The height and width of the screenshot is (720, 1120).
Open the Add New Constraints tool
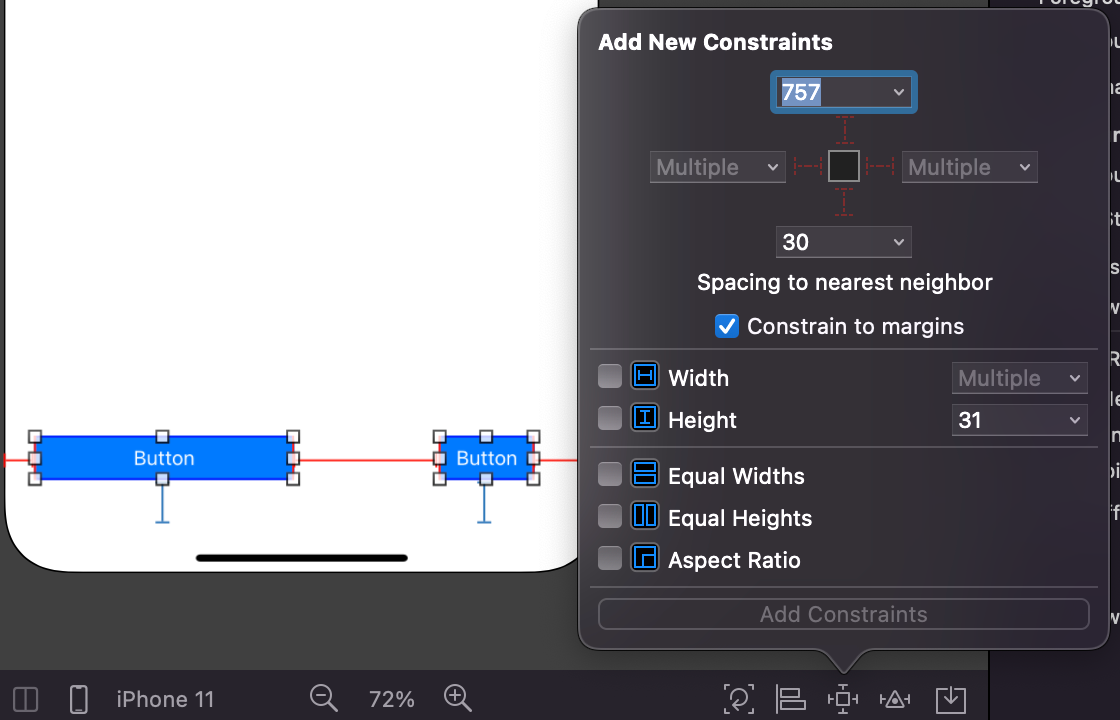[842, 699]
